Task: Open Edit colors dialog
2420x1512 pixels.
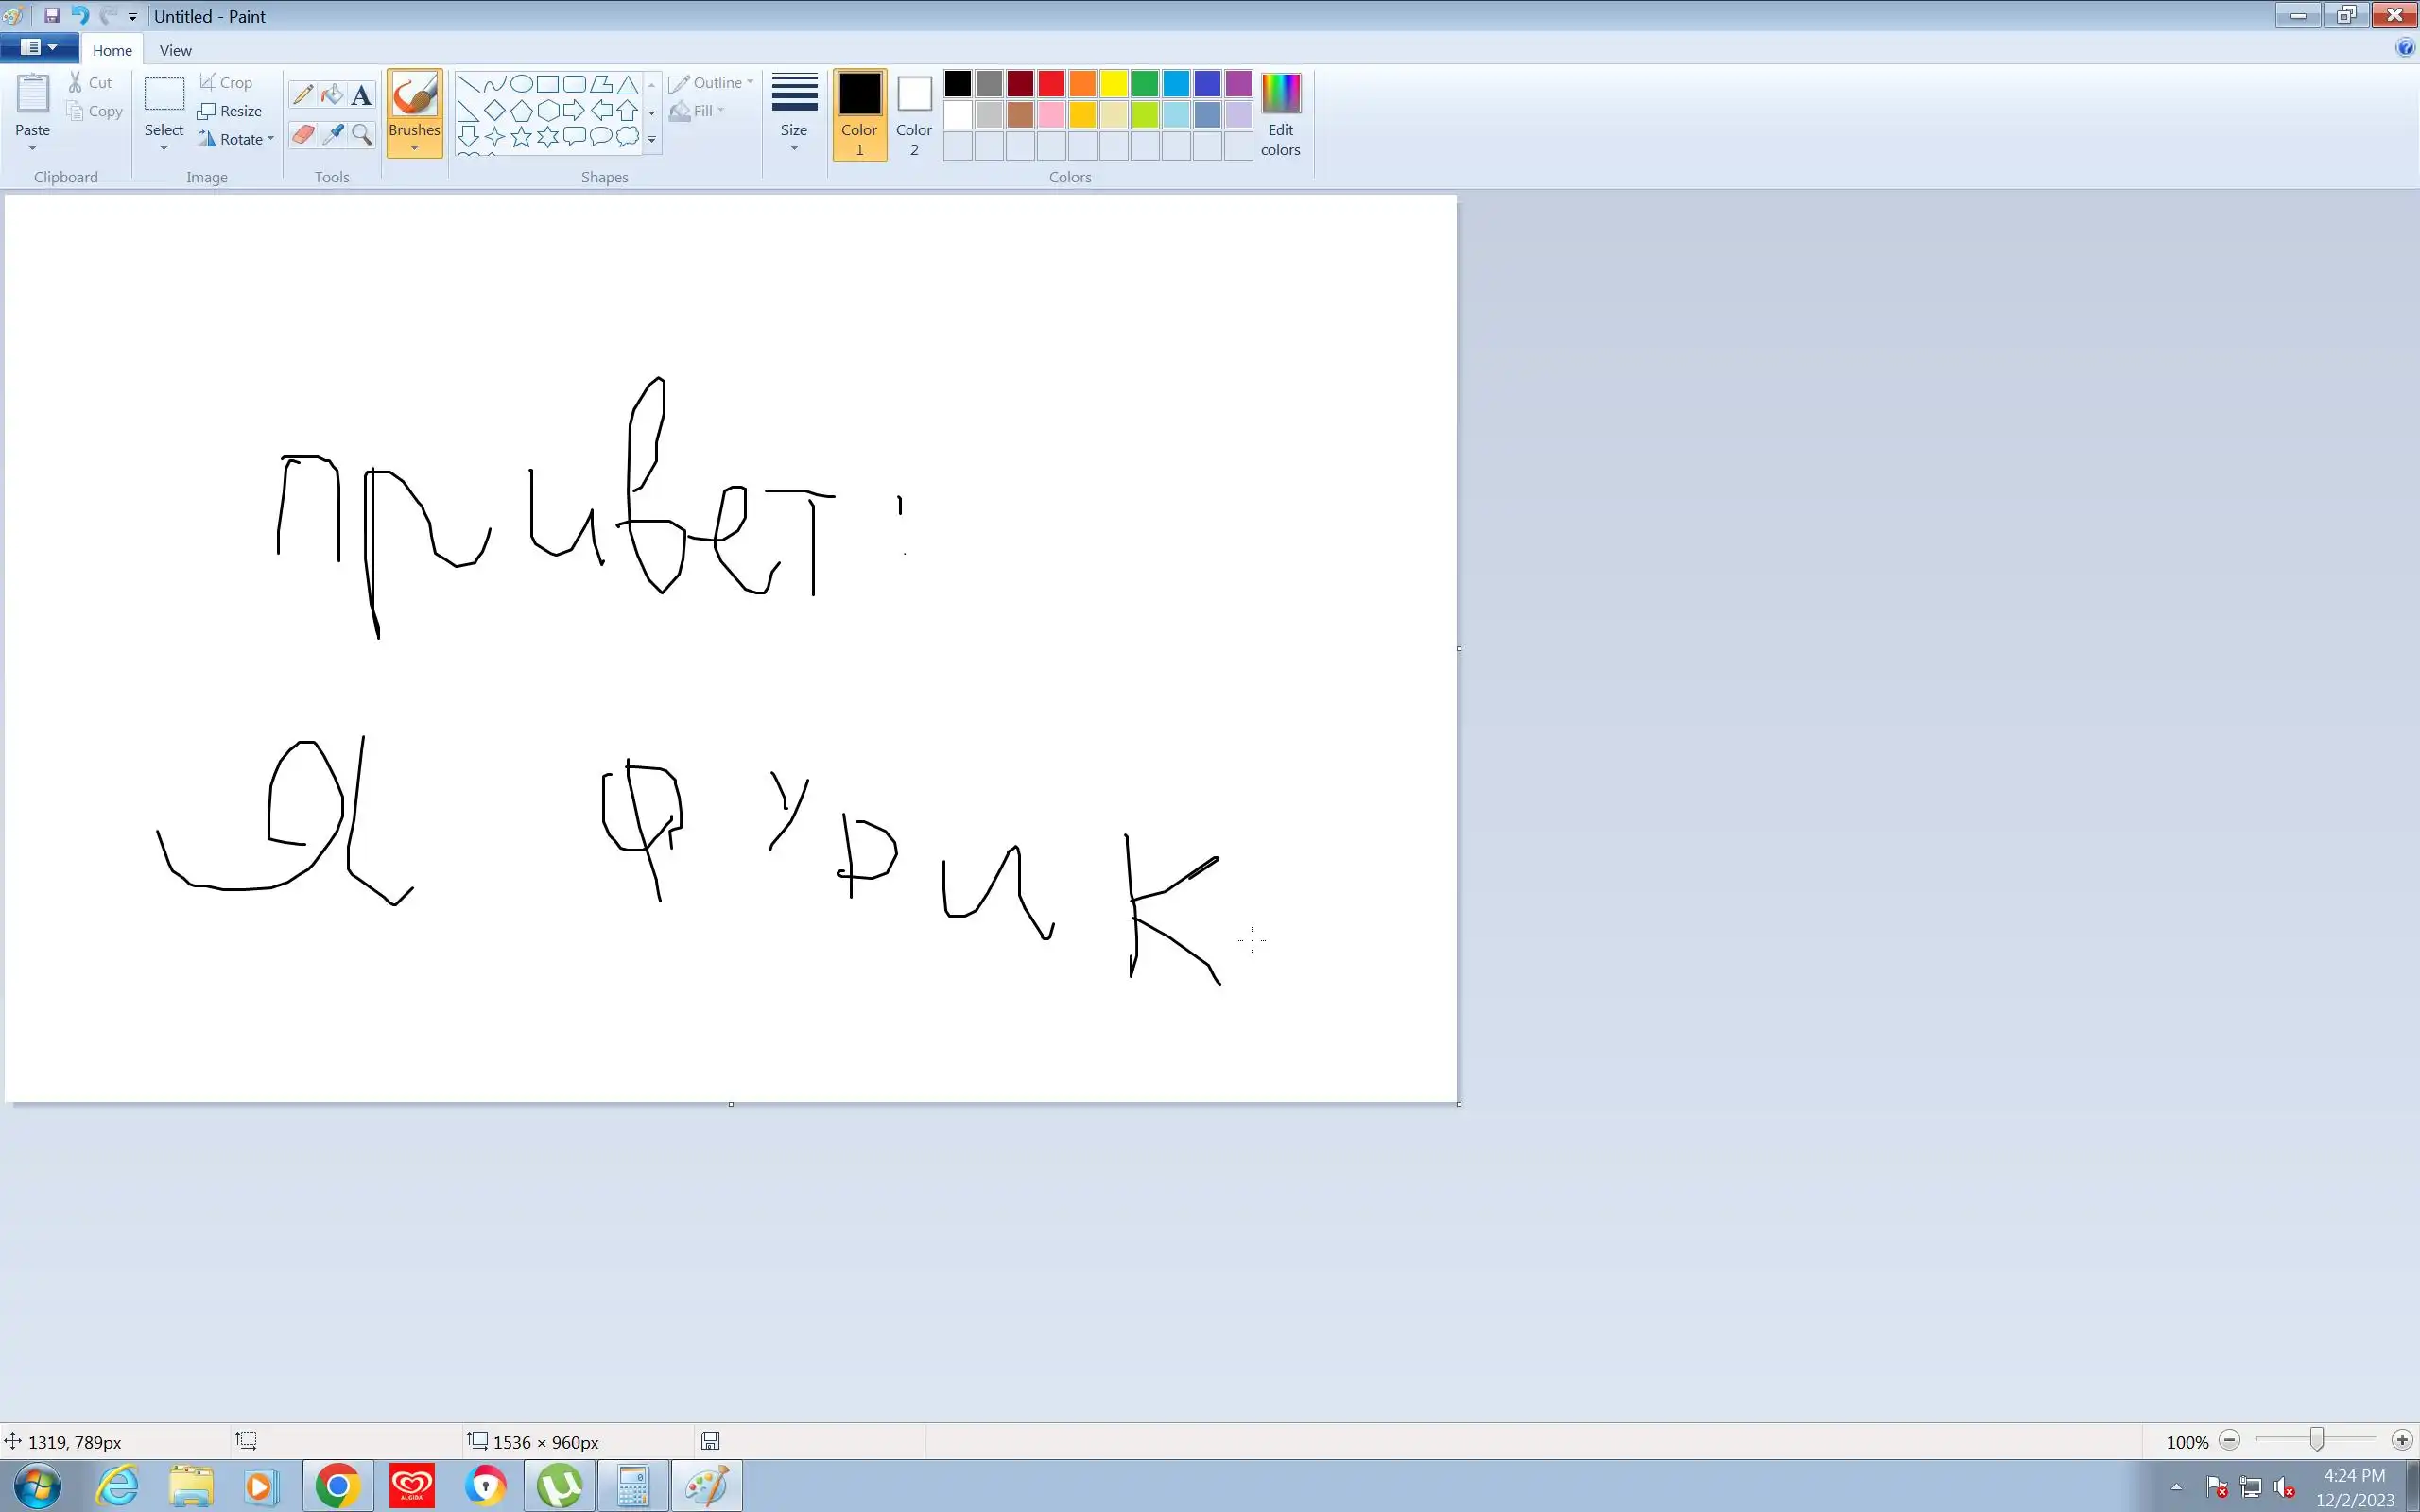Action: pyautogui.click(x=1280, y=113)
